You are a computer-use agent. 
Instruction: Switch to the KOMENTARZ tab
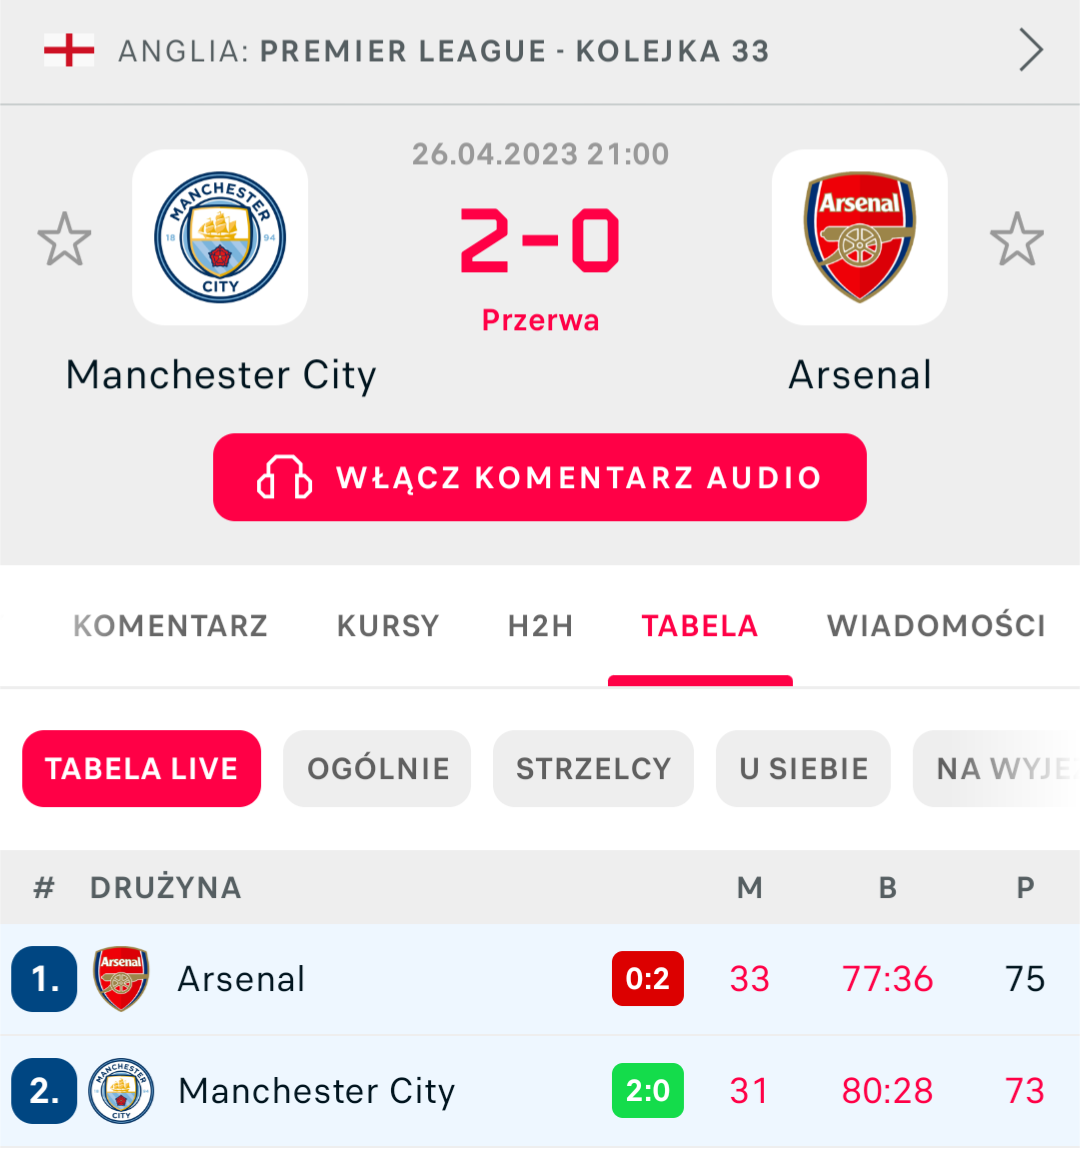coord(170,626)
